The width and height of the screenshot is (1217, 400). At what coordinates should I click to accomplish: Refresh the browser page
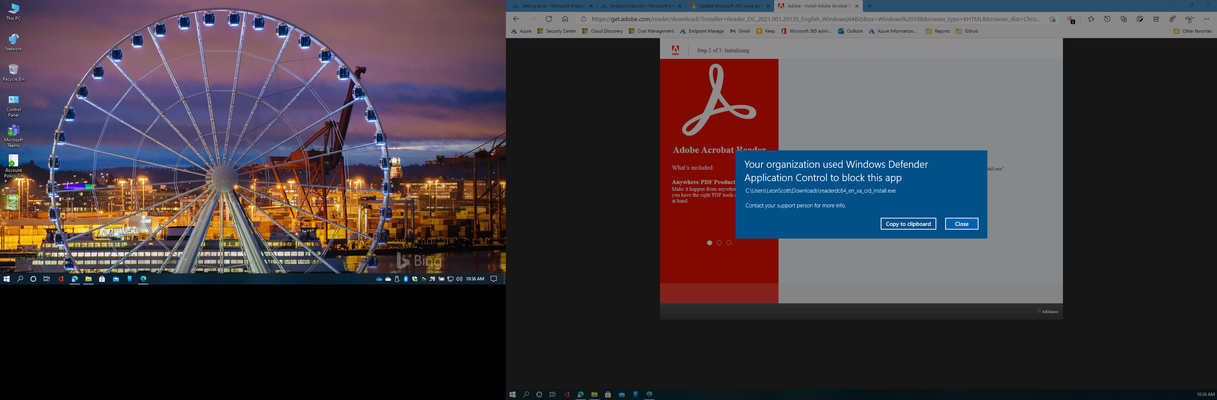[549, 19]
